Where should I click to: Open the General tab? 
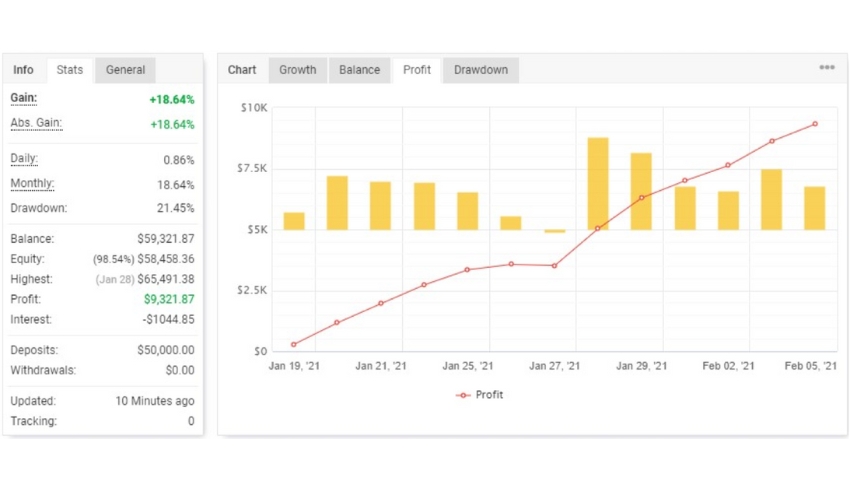click(x=125, y=70)
